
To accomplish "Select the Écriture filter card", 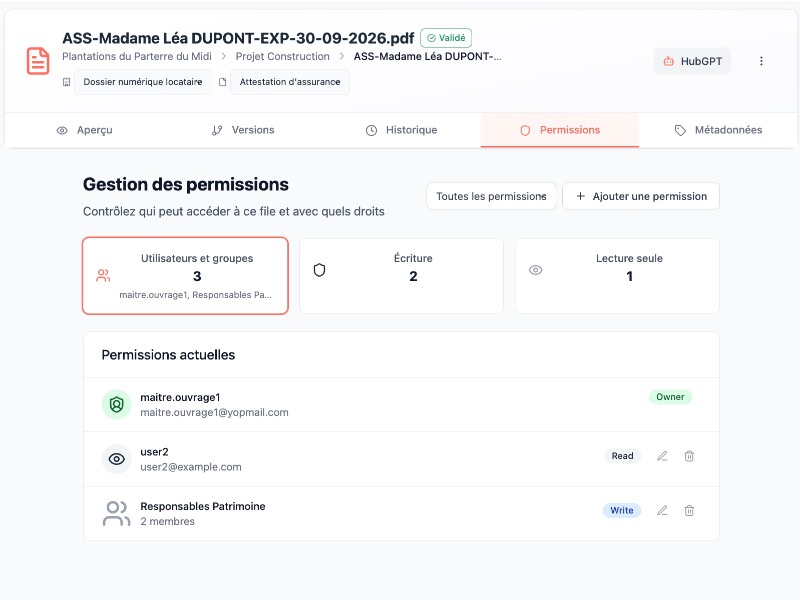I will [401, 275].
